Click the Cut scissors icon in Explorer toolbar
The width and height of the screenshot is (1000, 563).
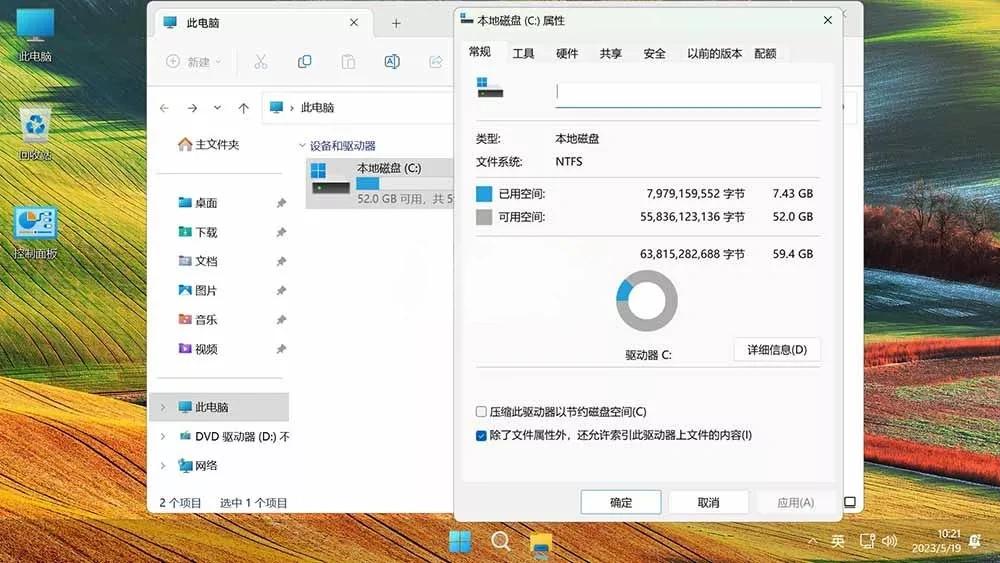(260, 62)
